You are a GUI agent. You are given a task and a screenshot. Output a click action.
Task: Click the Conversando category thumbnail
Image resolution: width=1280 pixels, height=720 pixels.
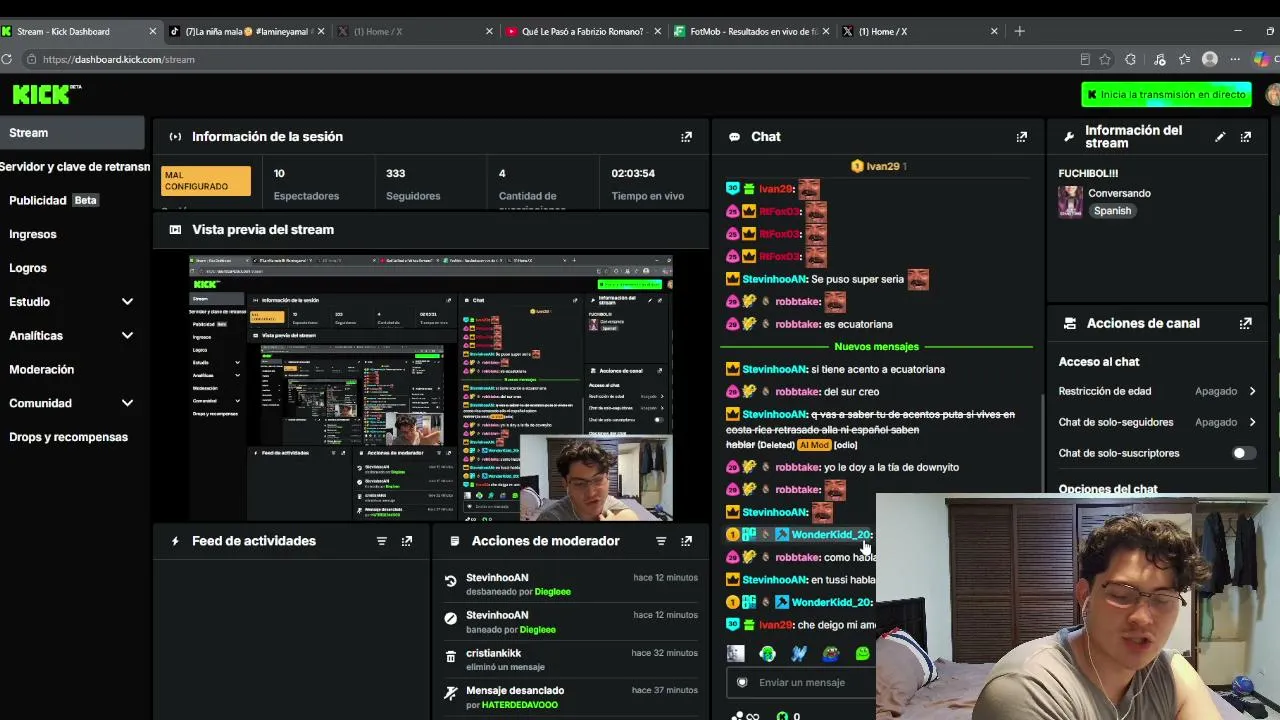[1070, 201]
